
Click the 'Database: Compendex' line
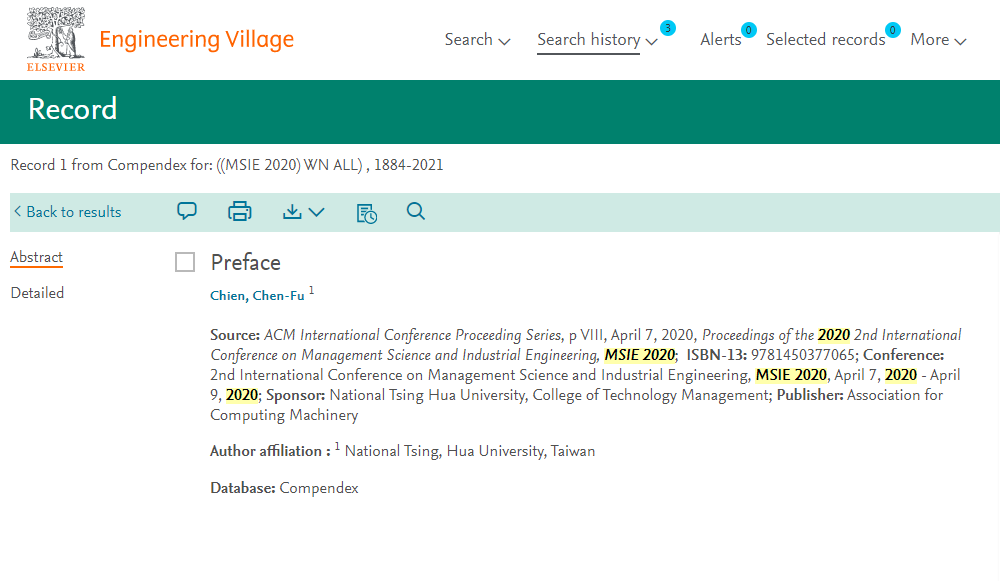pyautogui.click(x=284, y=489)
